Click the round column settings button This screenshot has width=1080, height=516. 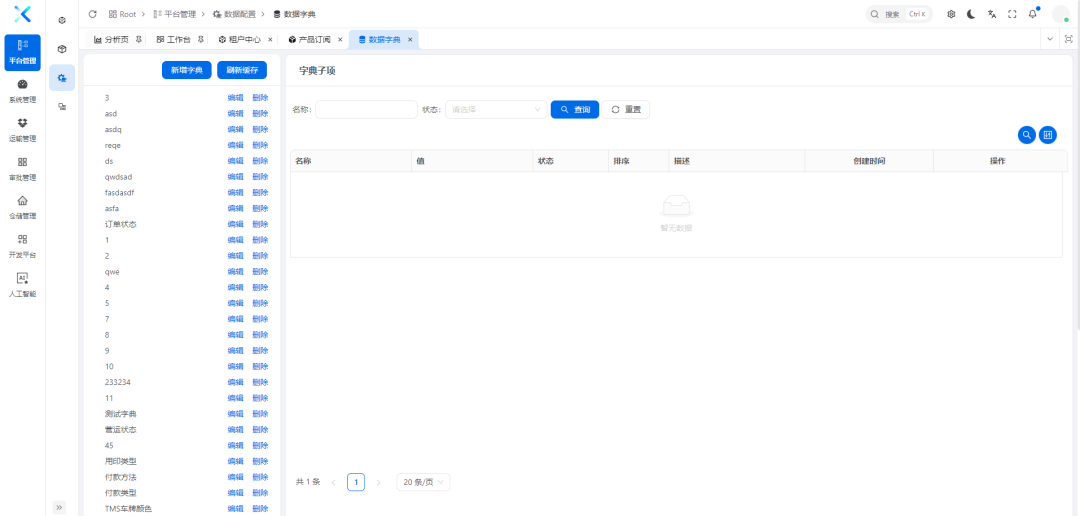[x=1047, y=135]
